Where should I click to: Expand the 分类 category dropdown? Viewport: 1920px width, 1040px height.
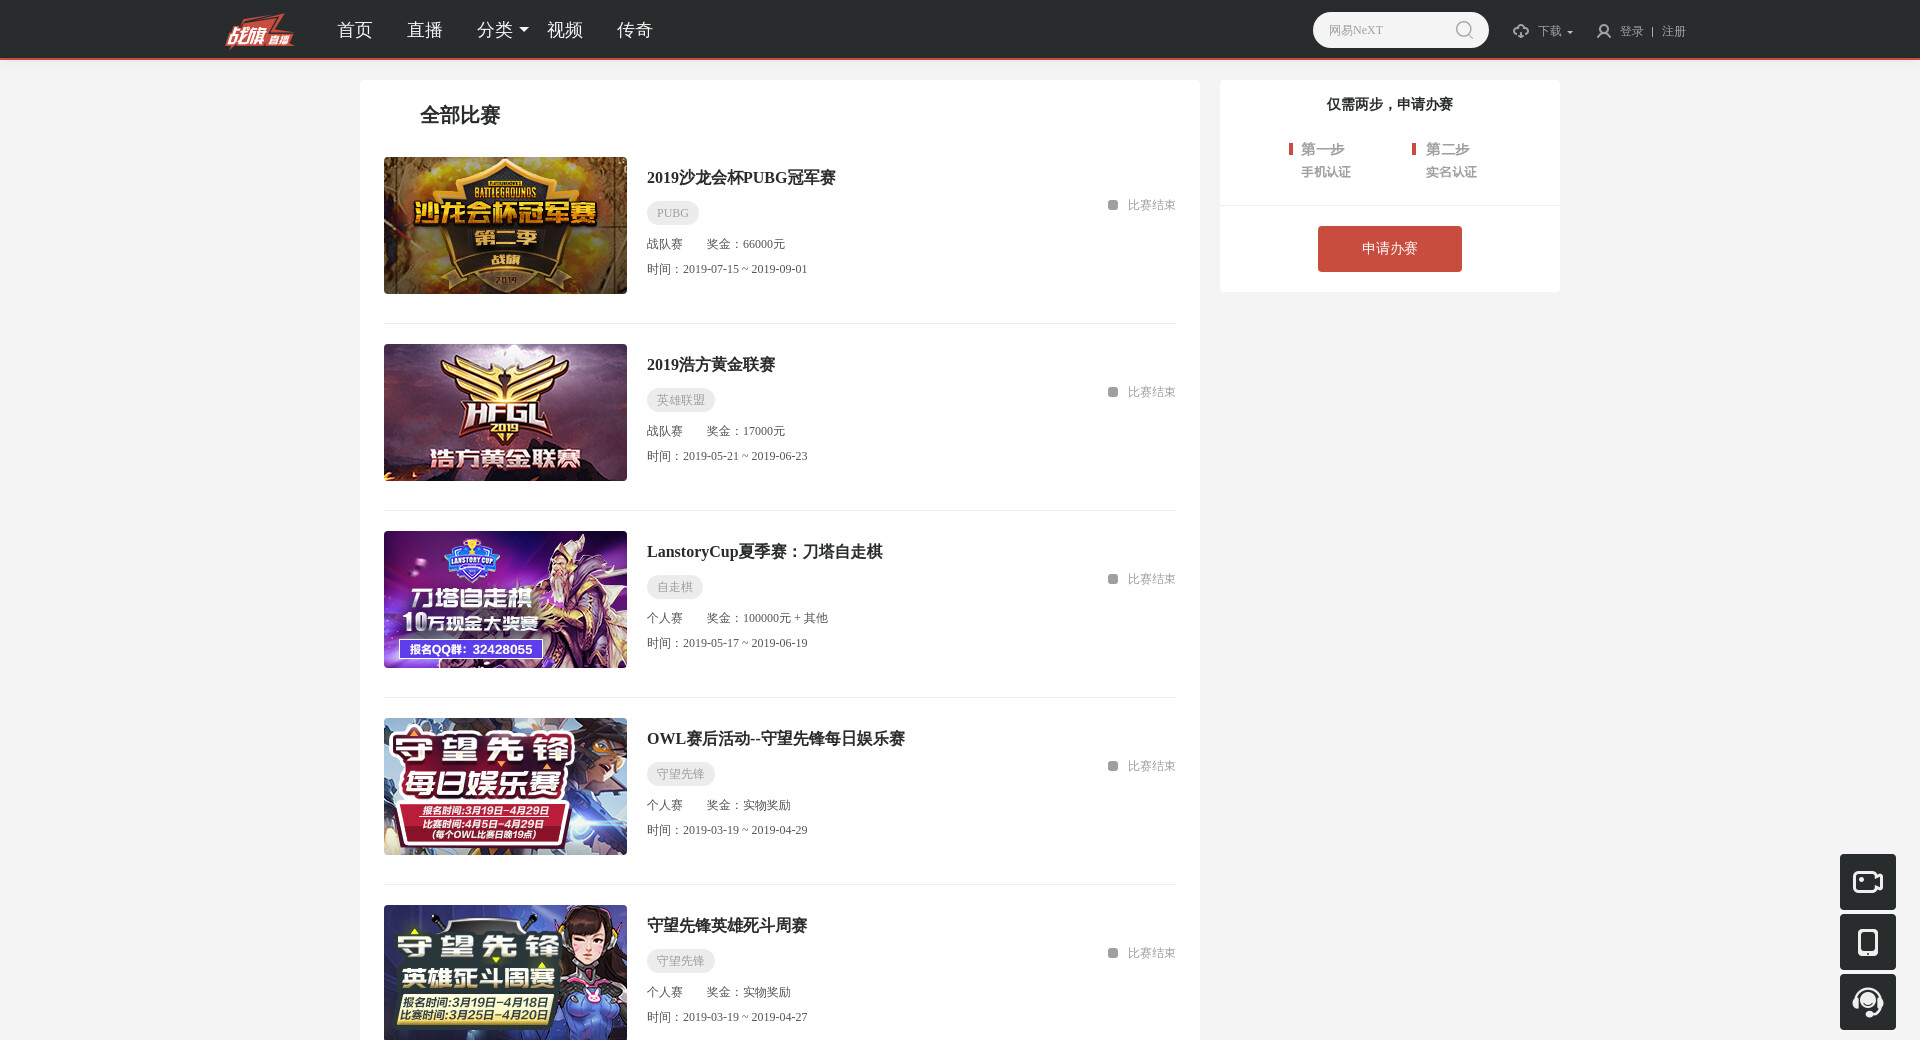tap(502, 30)
